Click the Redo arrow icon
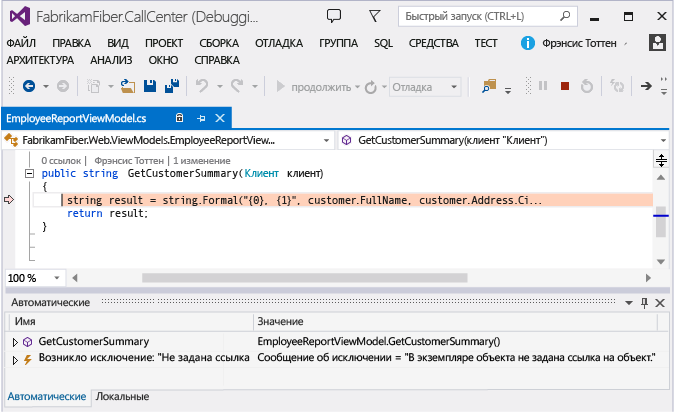Viewport: 674px width, 412px height. (237, 86)
